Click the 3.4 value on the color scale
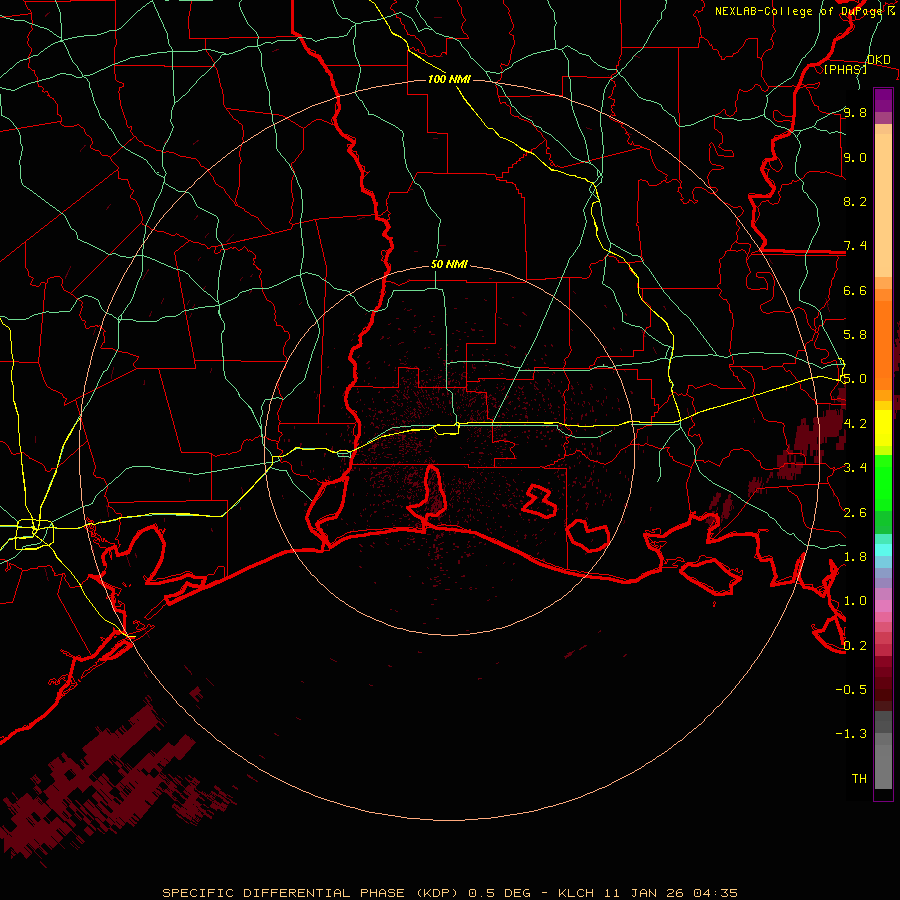This screenshot has height=900, width=900. (x=855, y=468)
